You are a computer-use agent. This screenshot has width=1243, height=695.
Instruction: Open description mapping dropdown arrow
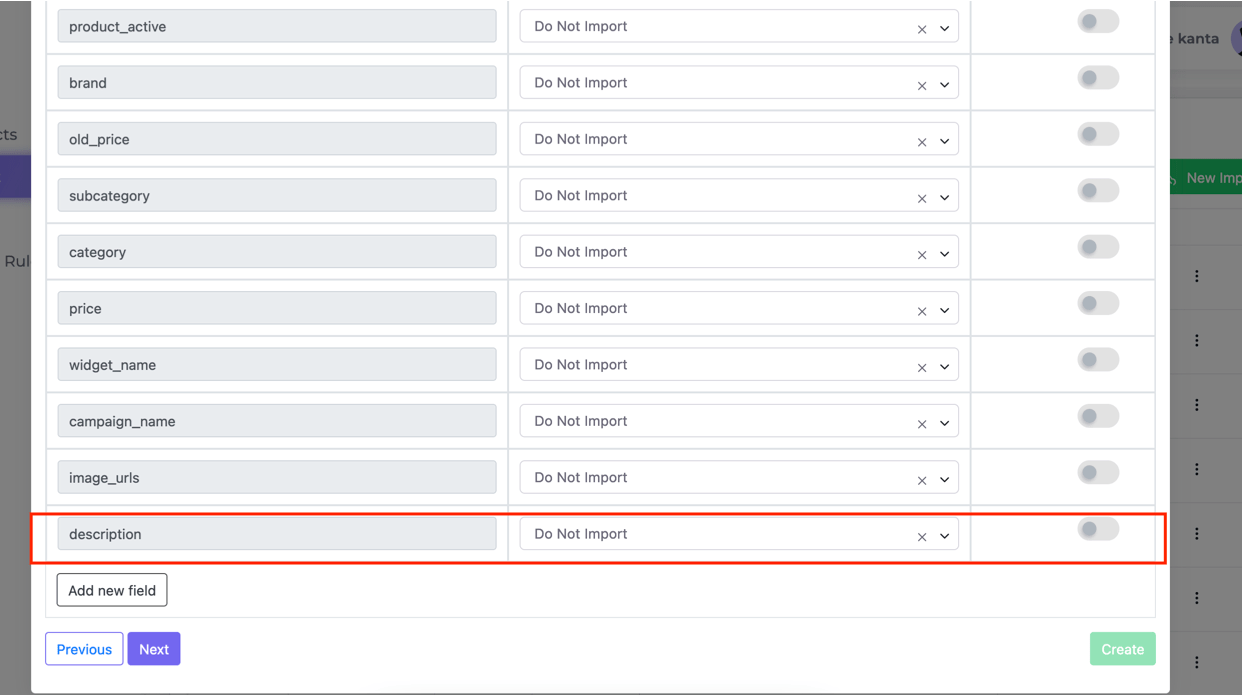(x=944, y=537)
